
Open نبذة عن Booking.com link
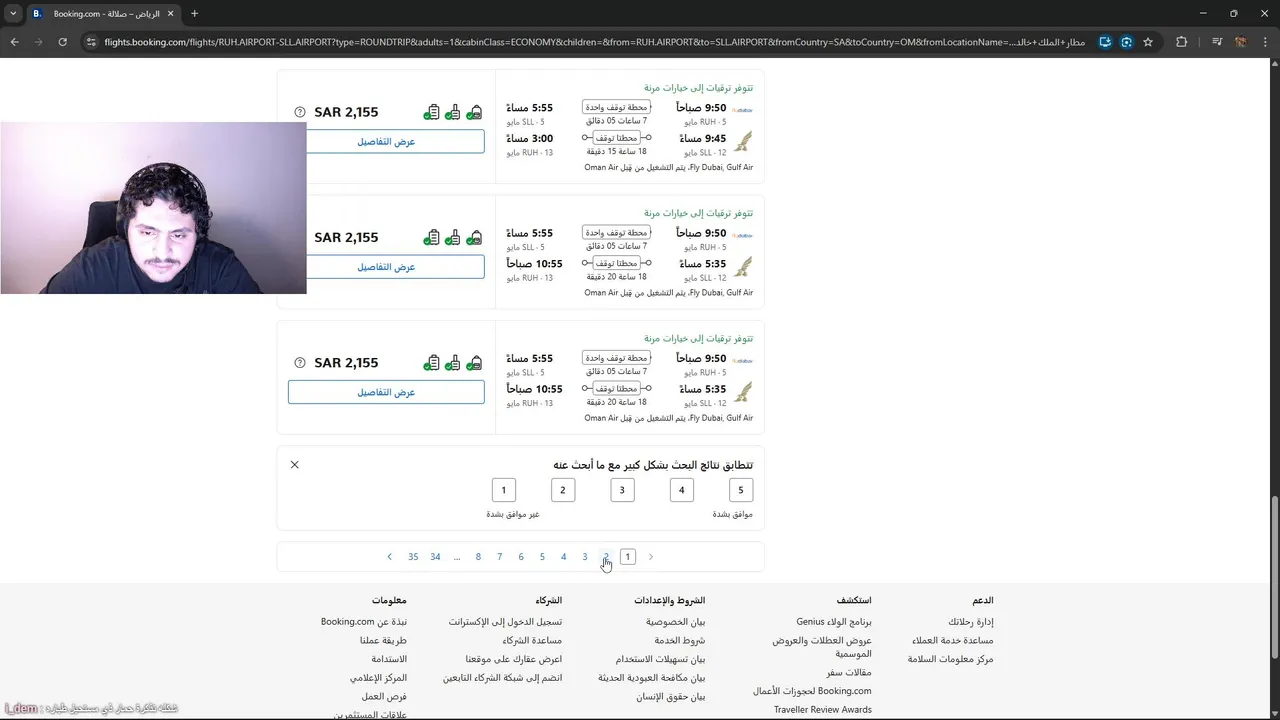[x=364, y=622]
